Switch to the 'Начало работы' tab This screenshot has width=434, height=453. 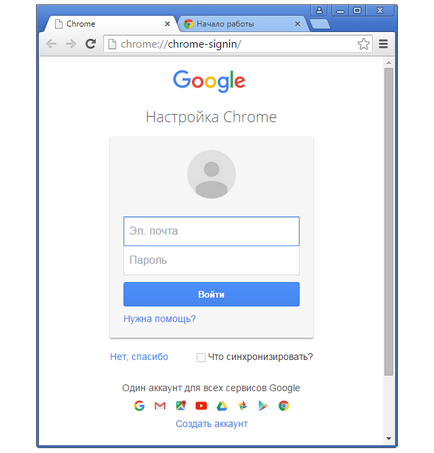coord(225,24)
